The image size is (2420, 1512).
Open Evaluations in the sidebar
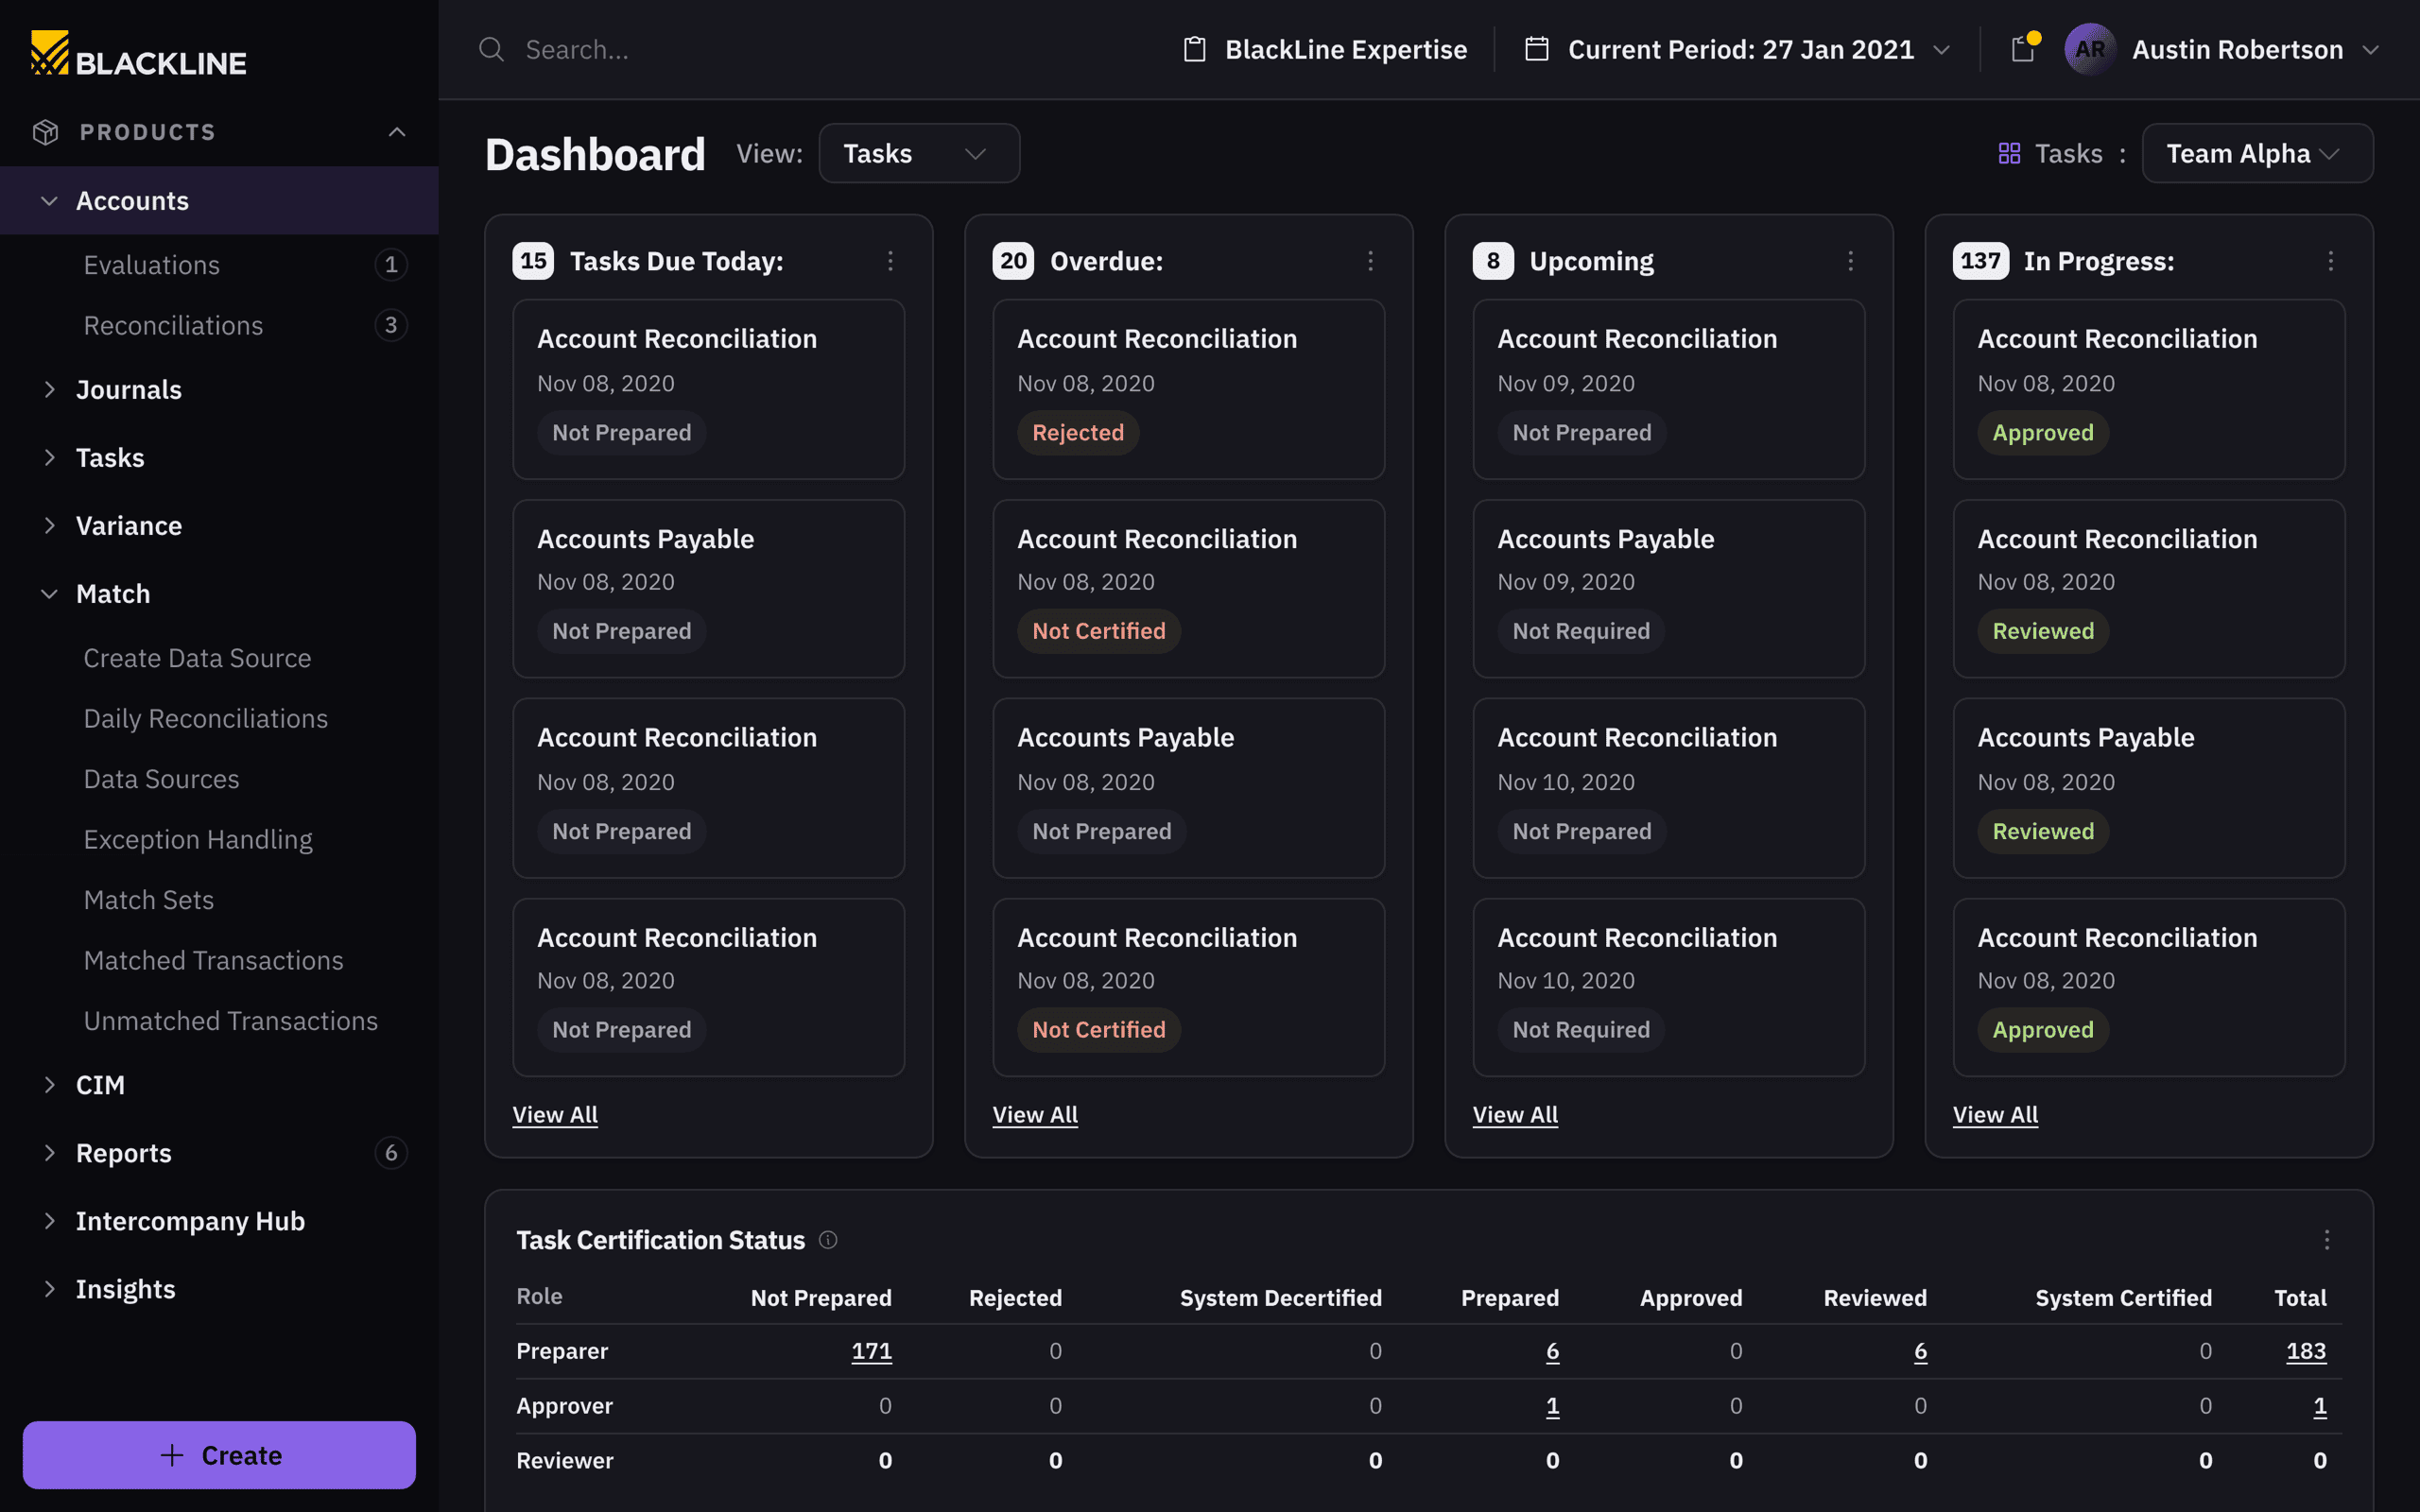point(152,265)
